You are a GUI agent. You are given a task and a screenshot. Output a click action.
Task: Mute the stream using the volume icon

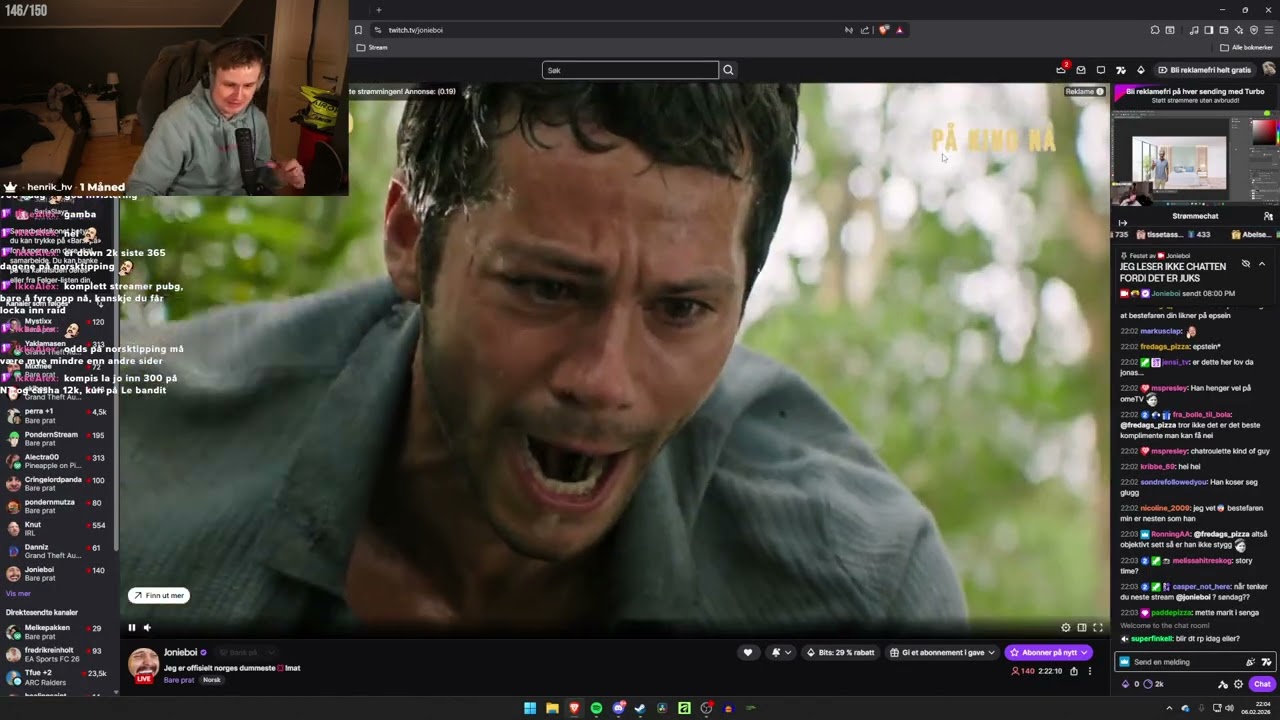click(x=147, y=627)
